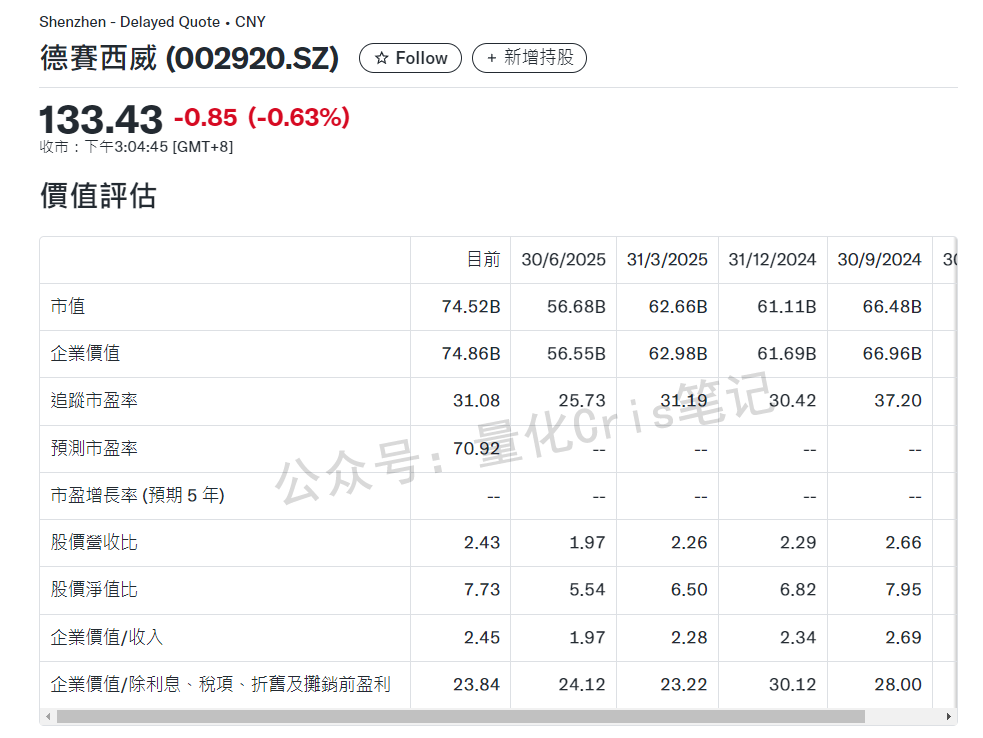
Task: Click market cap value 62.66B
Action: [x=678, y=307]
